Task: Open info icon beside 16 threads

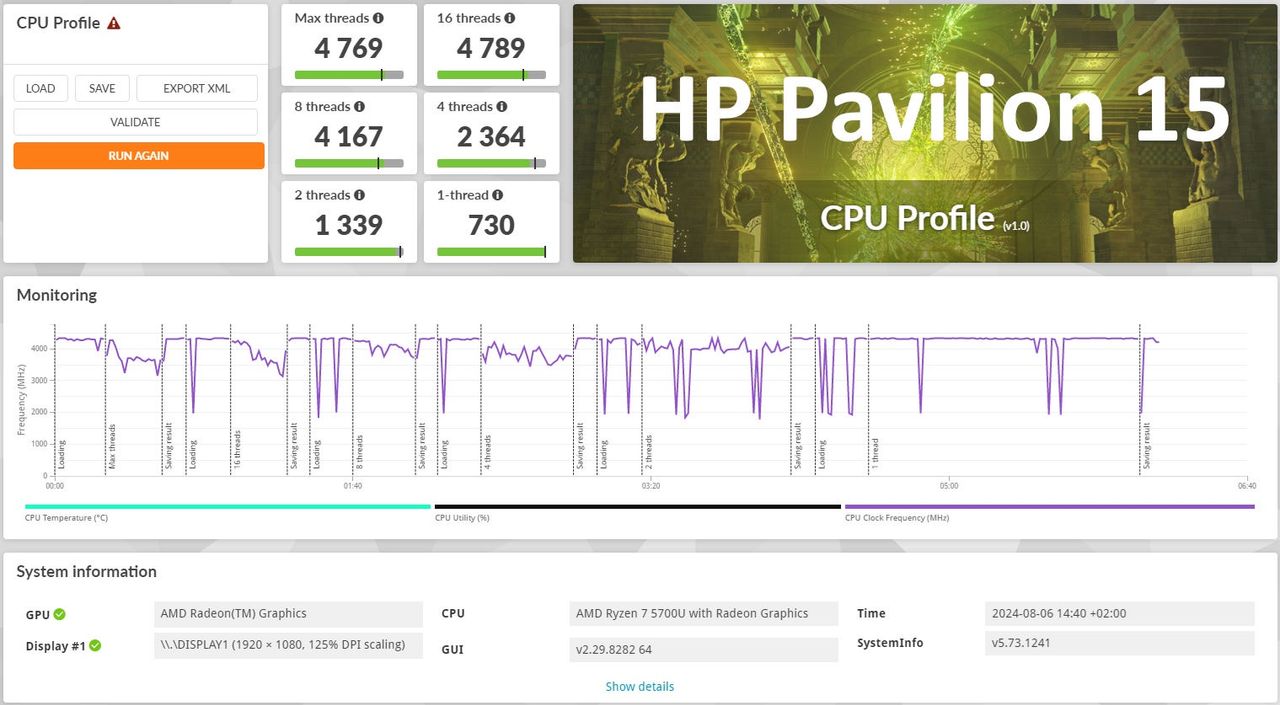Action: [x=510, y=18]
